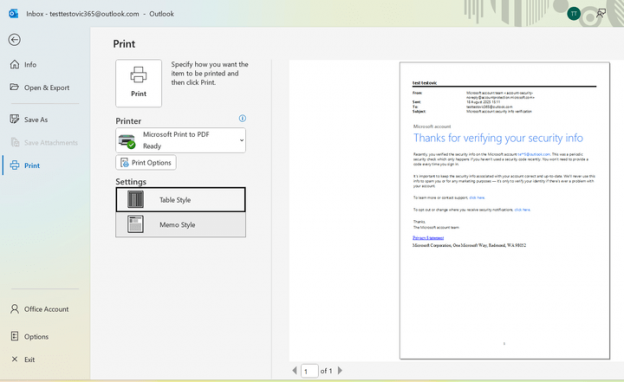The image size is (624, 382).
Task: Click the back arrow to leave Backstage
Action: pos(14,40)
